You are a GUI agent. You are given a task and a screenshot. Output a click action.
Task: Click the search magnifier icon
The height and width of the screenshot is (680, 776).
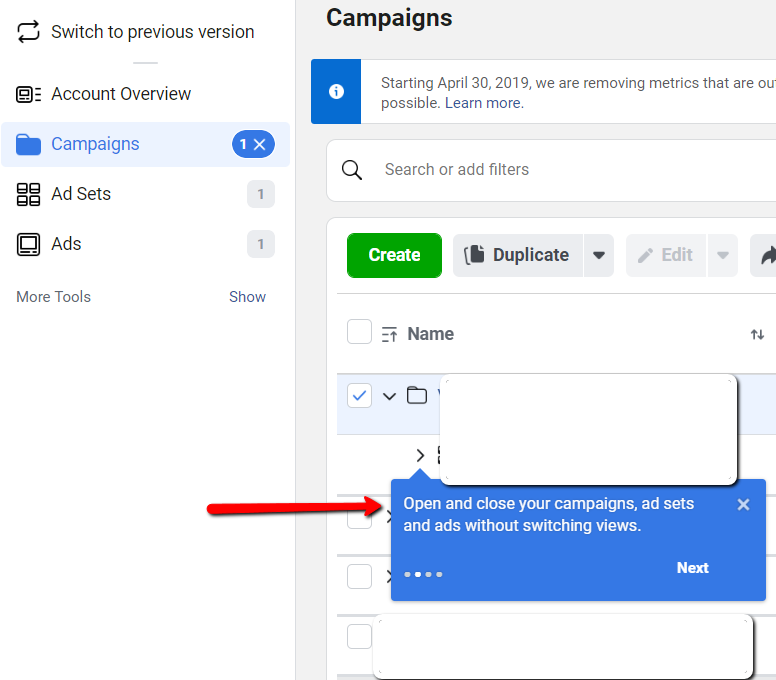pos(352,170)
